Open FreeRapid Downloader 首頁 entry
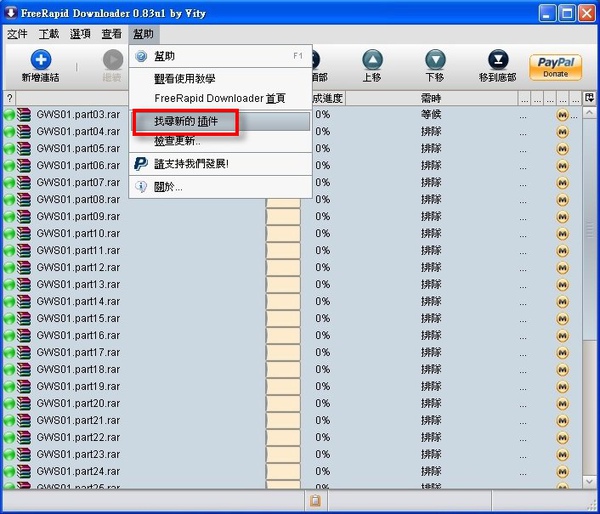 (x=220, y=98)
